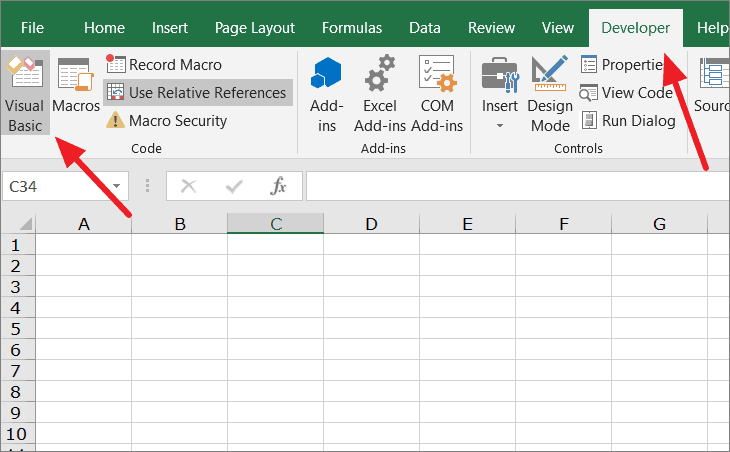Open the Review tab

point(491,28)
